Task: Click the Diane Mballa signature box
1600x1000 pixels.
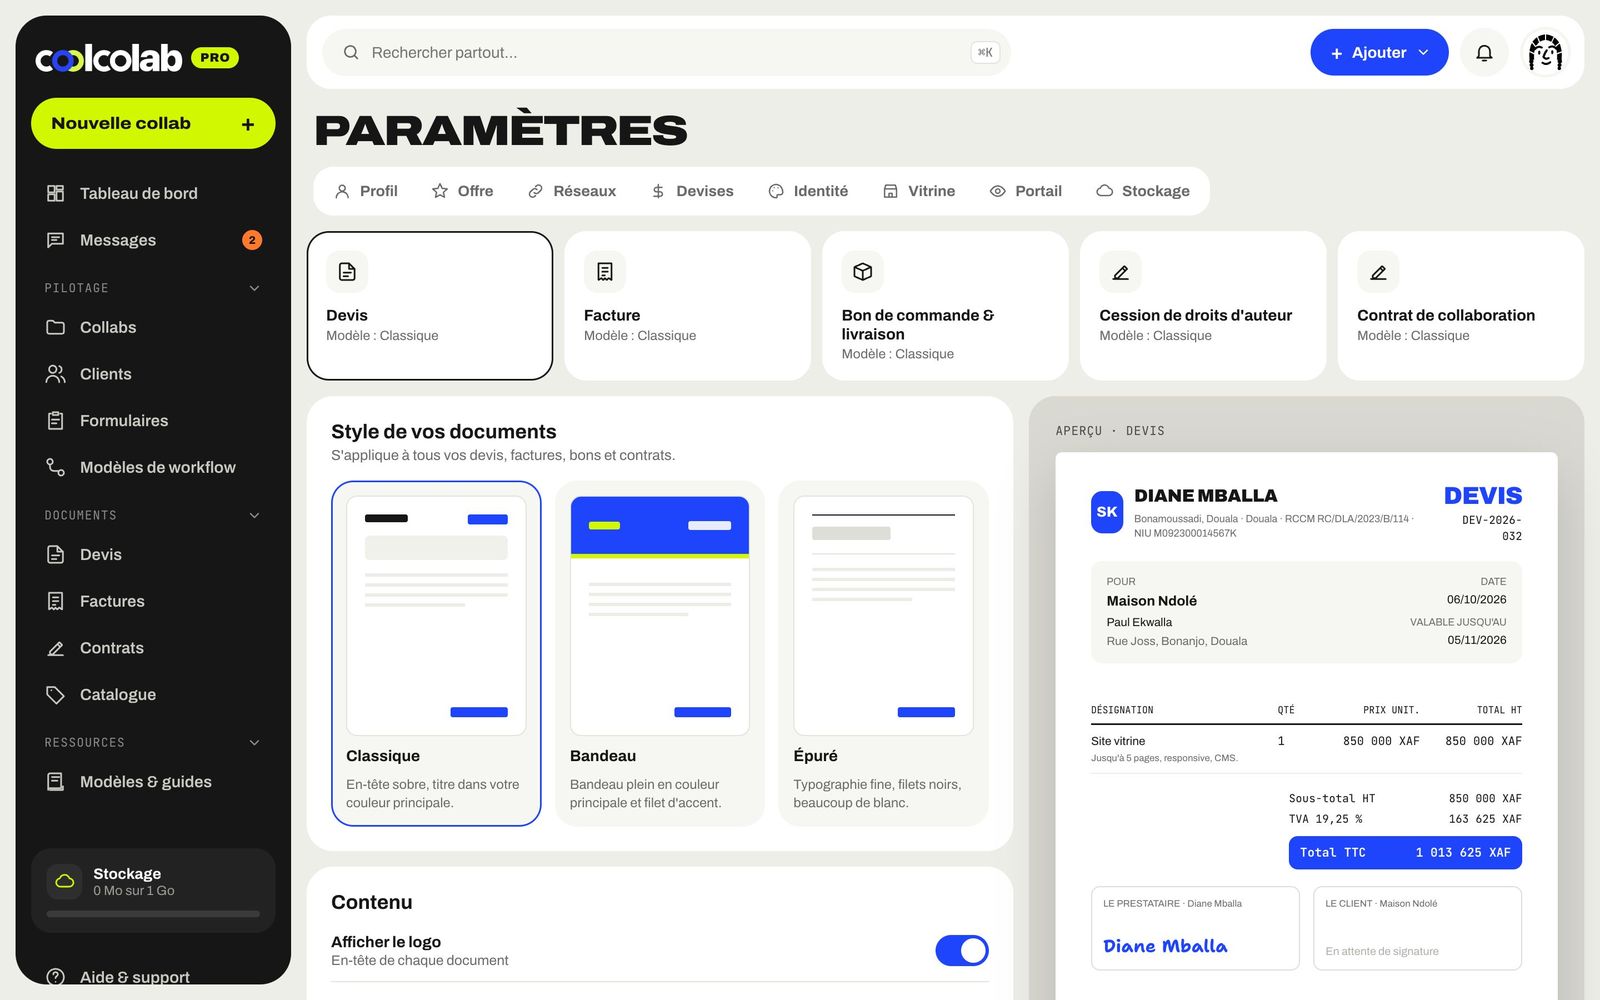Action: (1195, 928)
